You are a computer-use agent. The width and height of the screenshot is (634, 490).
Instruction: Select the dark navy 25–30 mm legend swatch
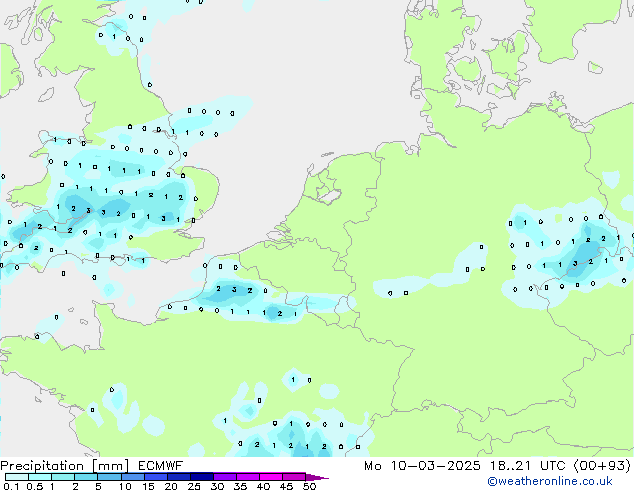(x=205, y=477)
